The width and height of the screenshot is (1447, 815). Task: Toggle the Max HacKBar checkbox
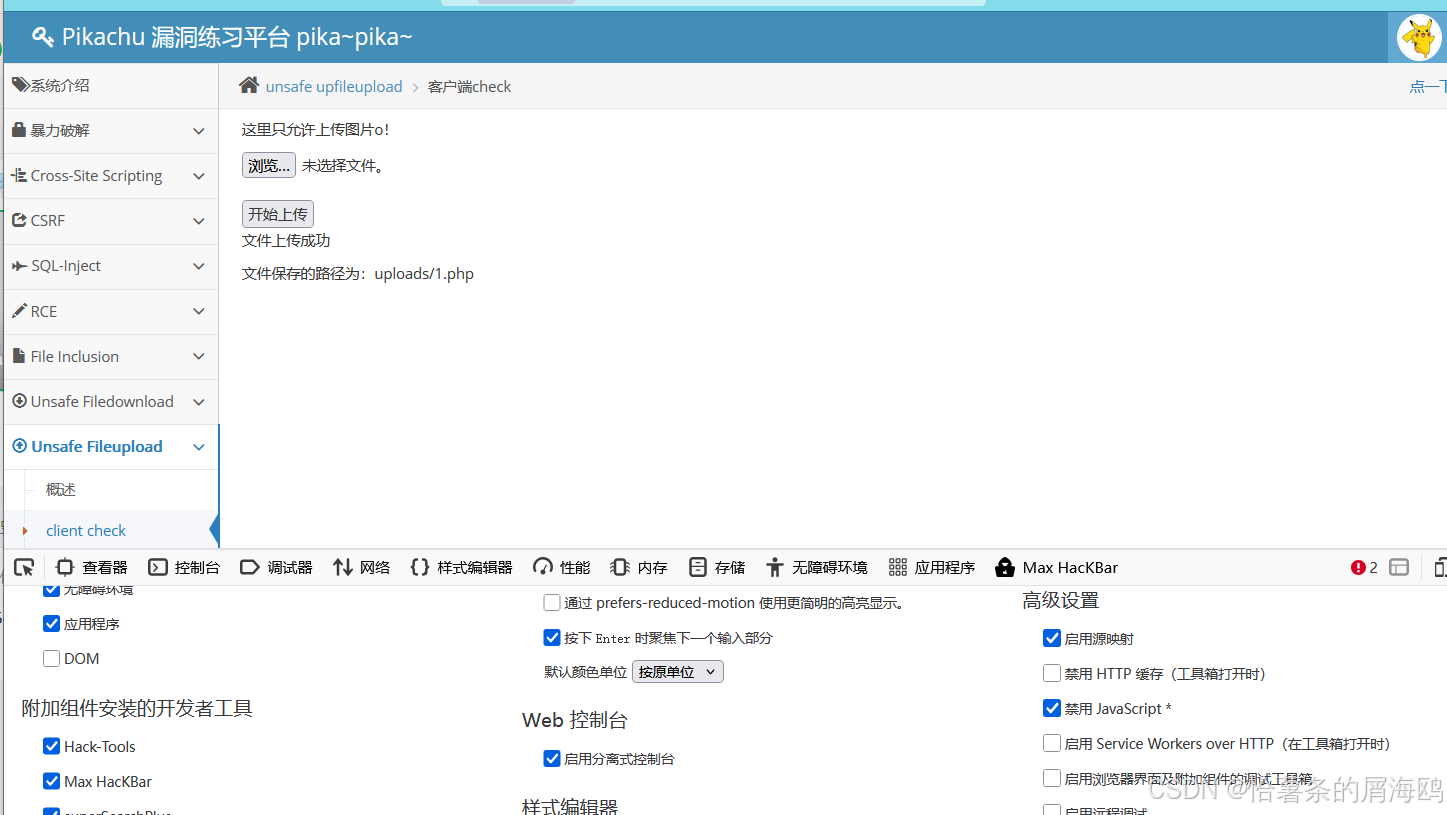(52, 781)
